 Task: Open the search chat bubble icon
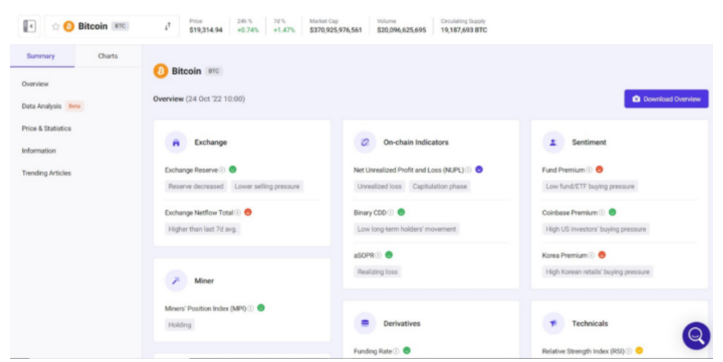pyautogui.click(x=696, y=336)
